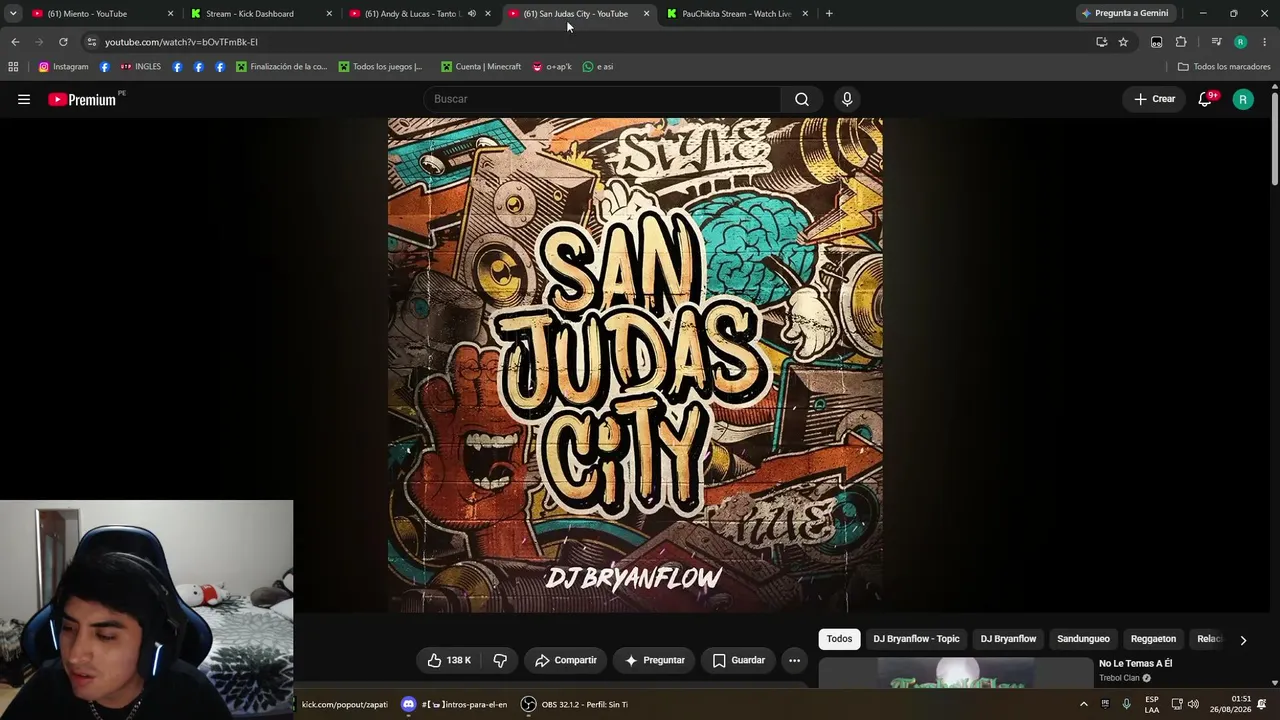Mute the Andy & Lucas tab audio
The width and height of the screenshot is (1280, 720).
coord(472,14)
